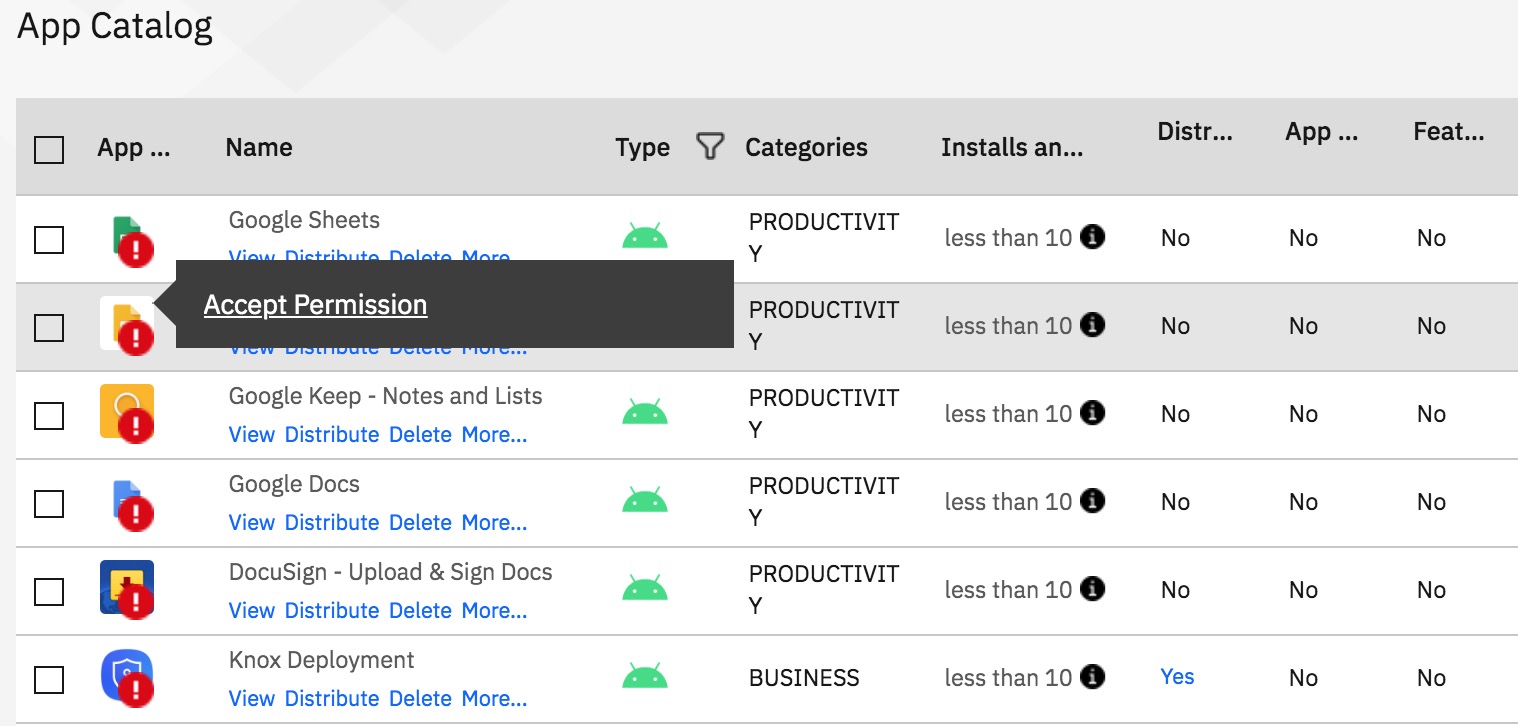
Task: Click Delete link for Google Docs
Action: (420, 523)
